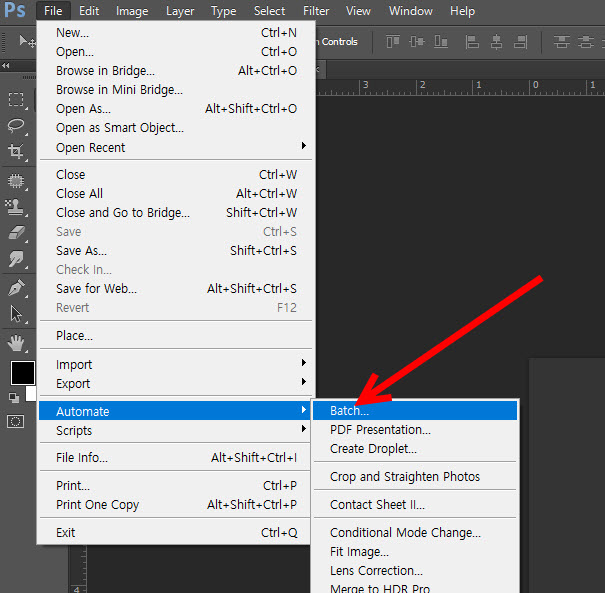Select the Clone Stamp tool
605x593 pixels.
(16, 207)
